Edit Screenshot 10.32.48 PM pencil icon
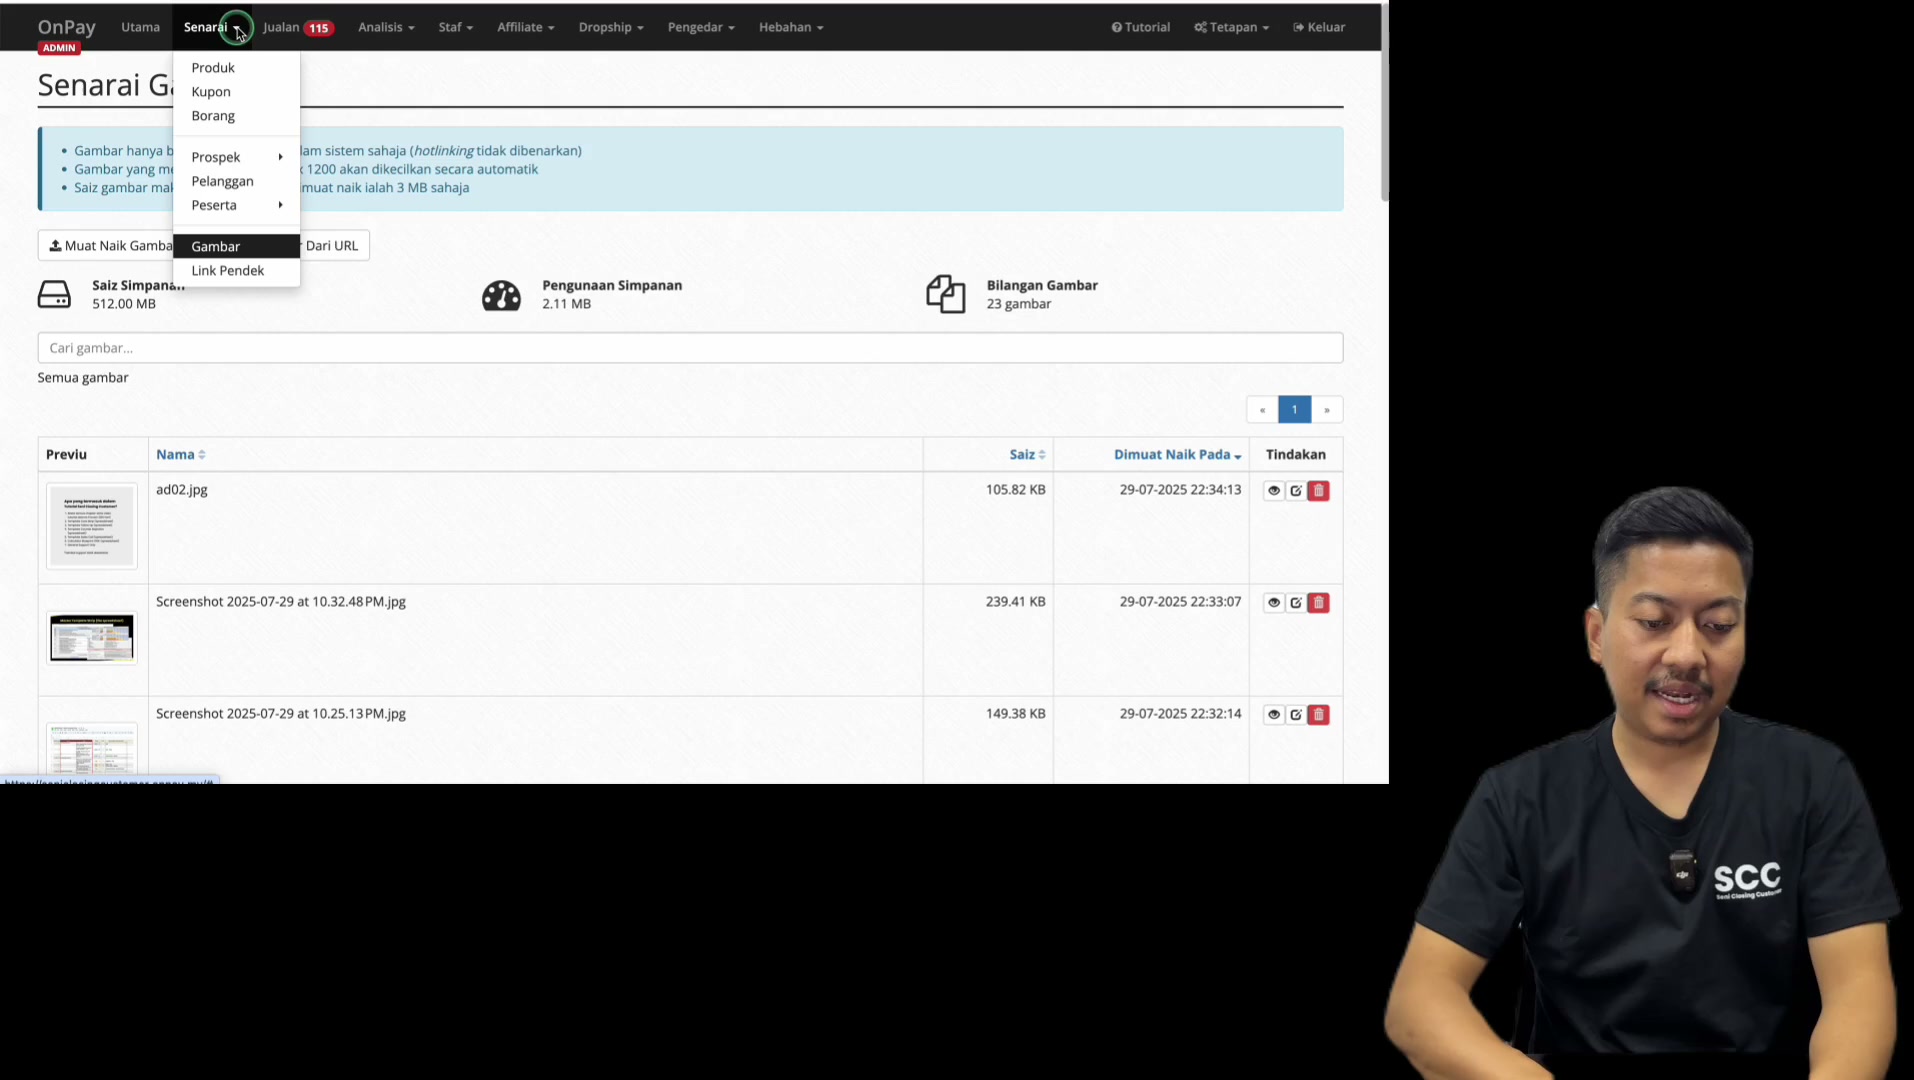 (1296, 603)
